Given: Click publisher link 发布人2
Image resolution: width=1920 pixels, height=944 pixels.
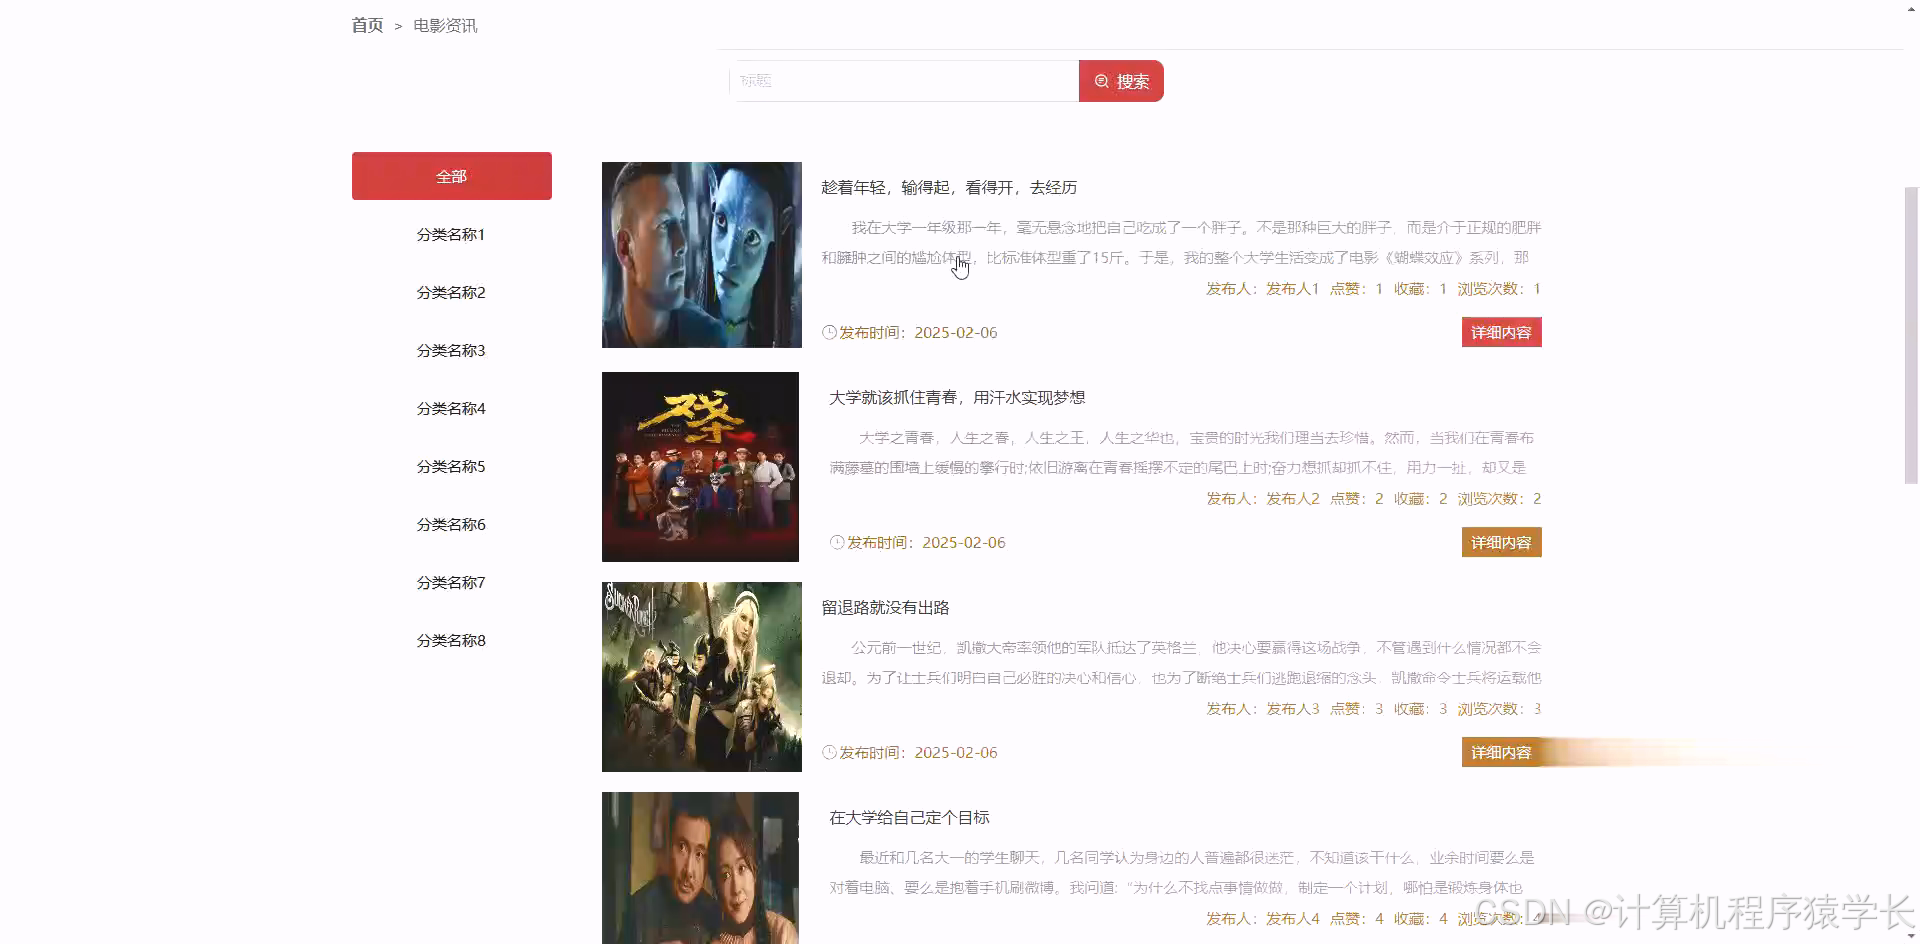Looking at the screenshot, I should [x=1293, y=498].
